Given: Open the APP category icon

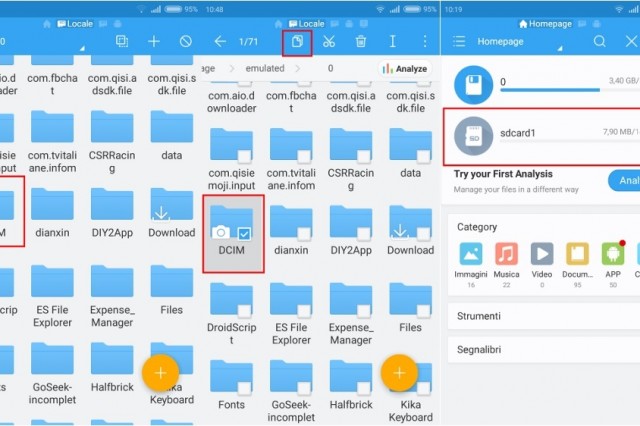Looking at the screenshot, I should 613,254.
